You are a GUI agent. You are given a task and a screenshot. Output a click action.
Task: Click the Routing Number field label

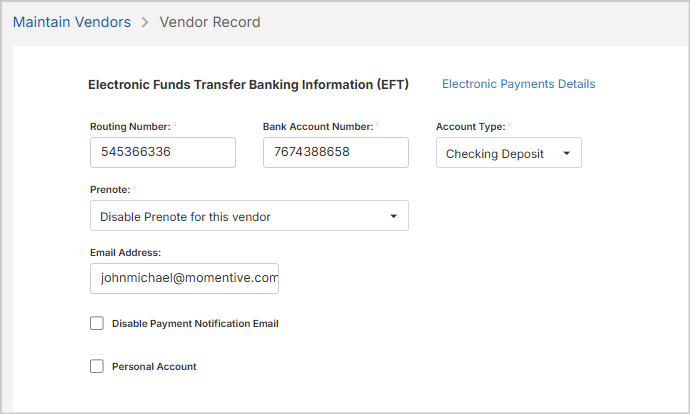coord(129,127)
